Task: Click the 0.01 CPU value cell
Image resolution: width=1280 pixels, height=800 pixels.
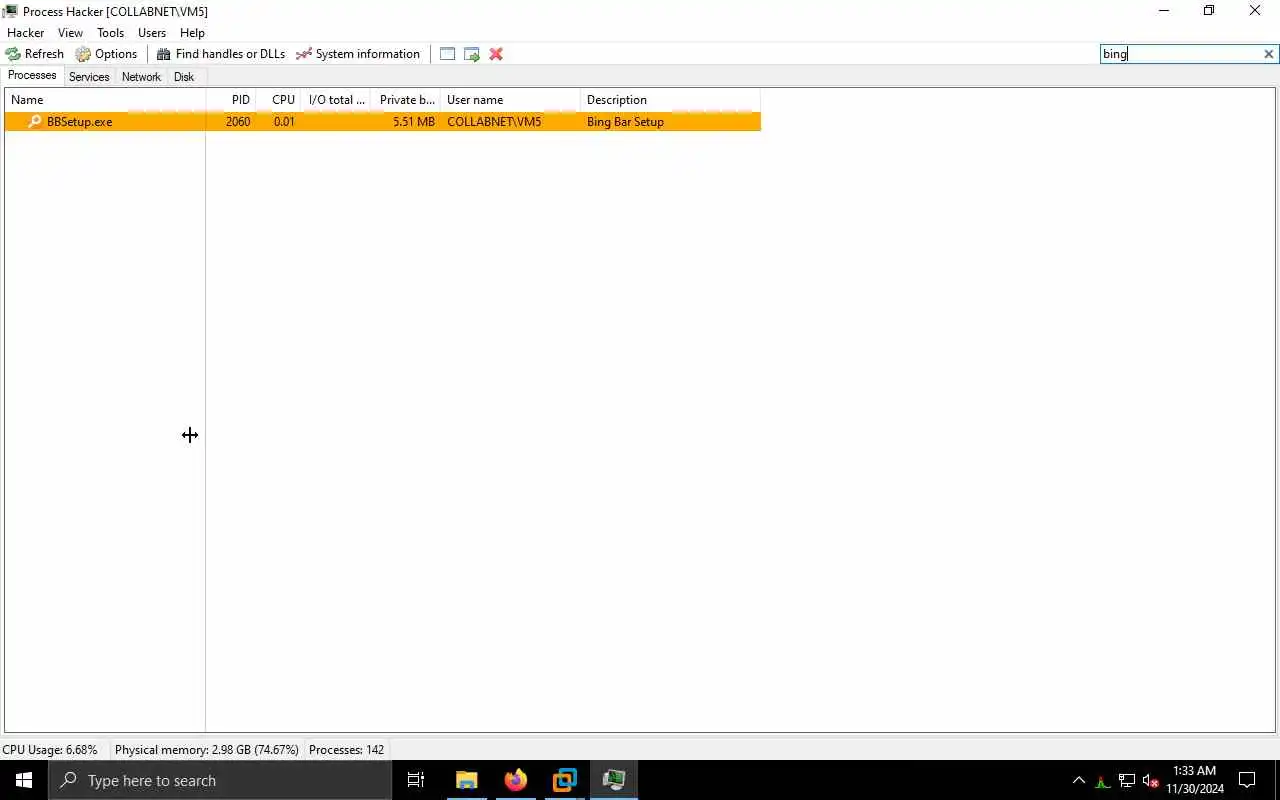Action: [284, 122]
